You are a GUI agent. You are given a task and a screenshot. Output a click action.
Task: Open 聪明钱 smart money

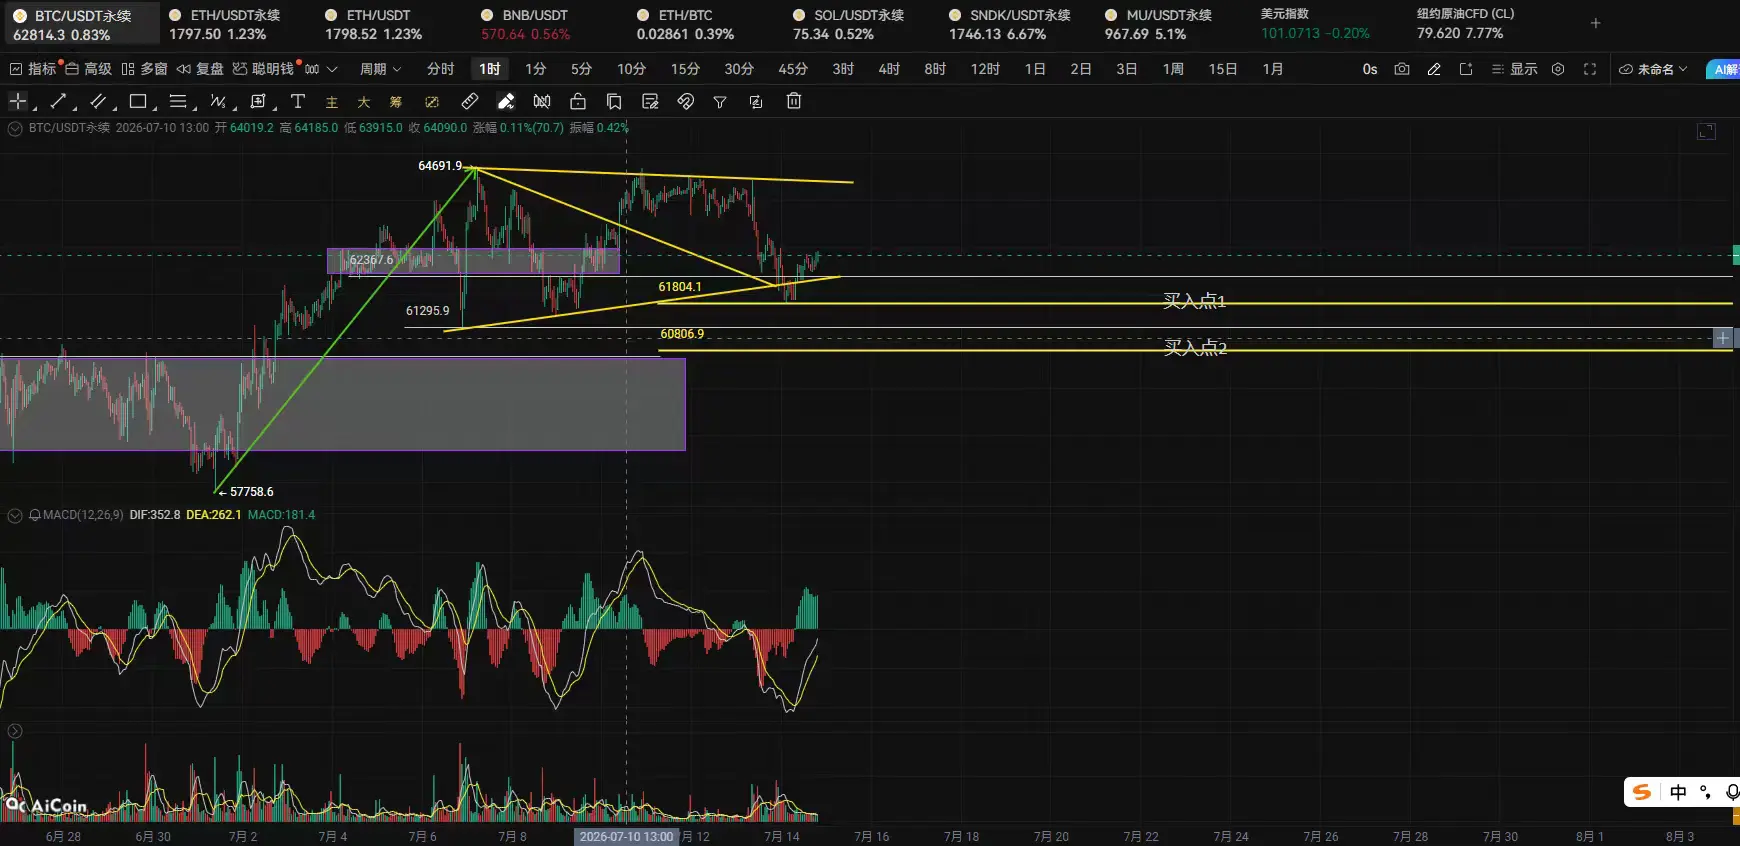coord(264,69)
